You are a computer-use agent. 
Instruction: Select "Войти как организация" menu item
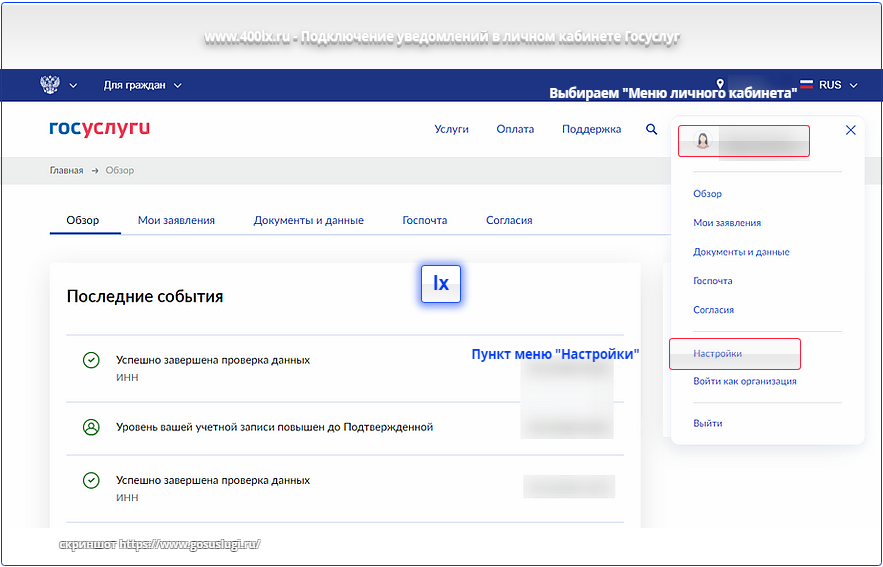coord(744,381)
